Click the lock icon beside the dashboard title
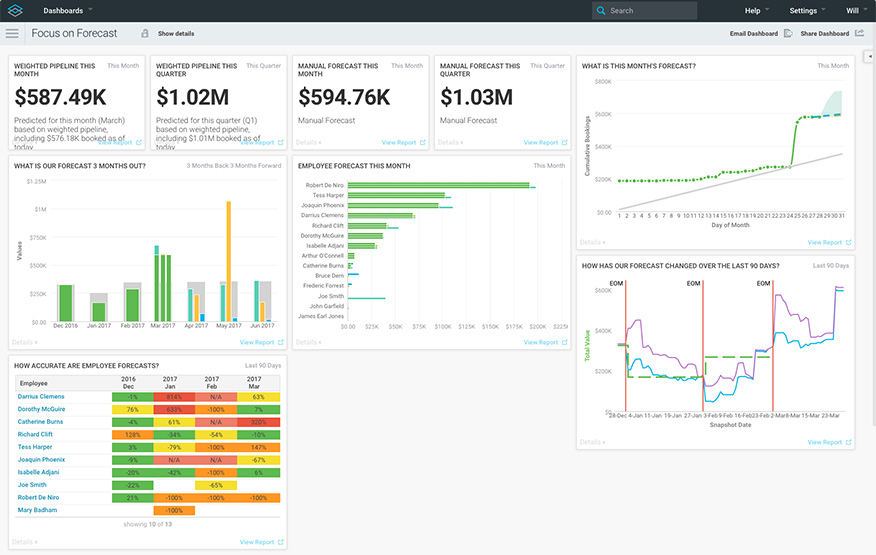876x555 pixels. tap(145, 33)
